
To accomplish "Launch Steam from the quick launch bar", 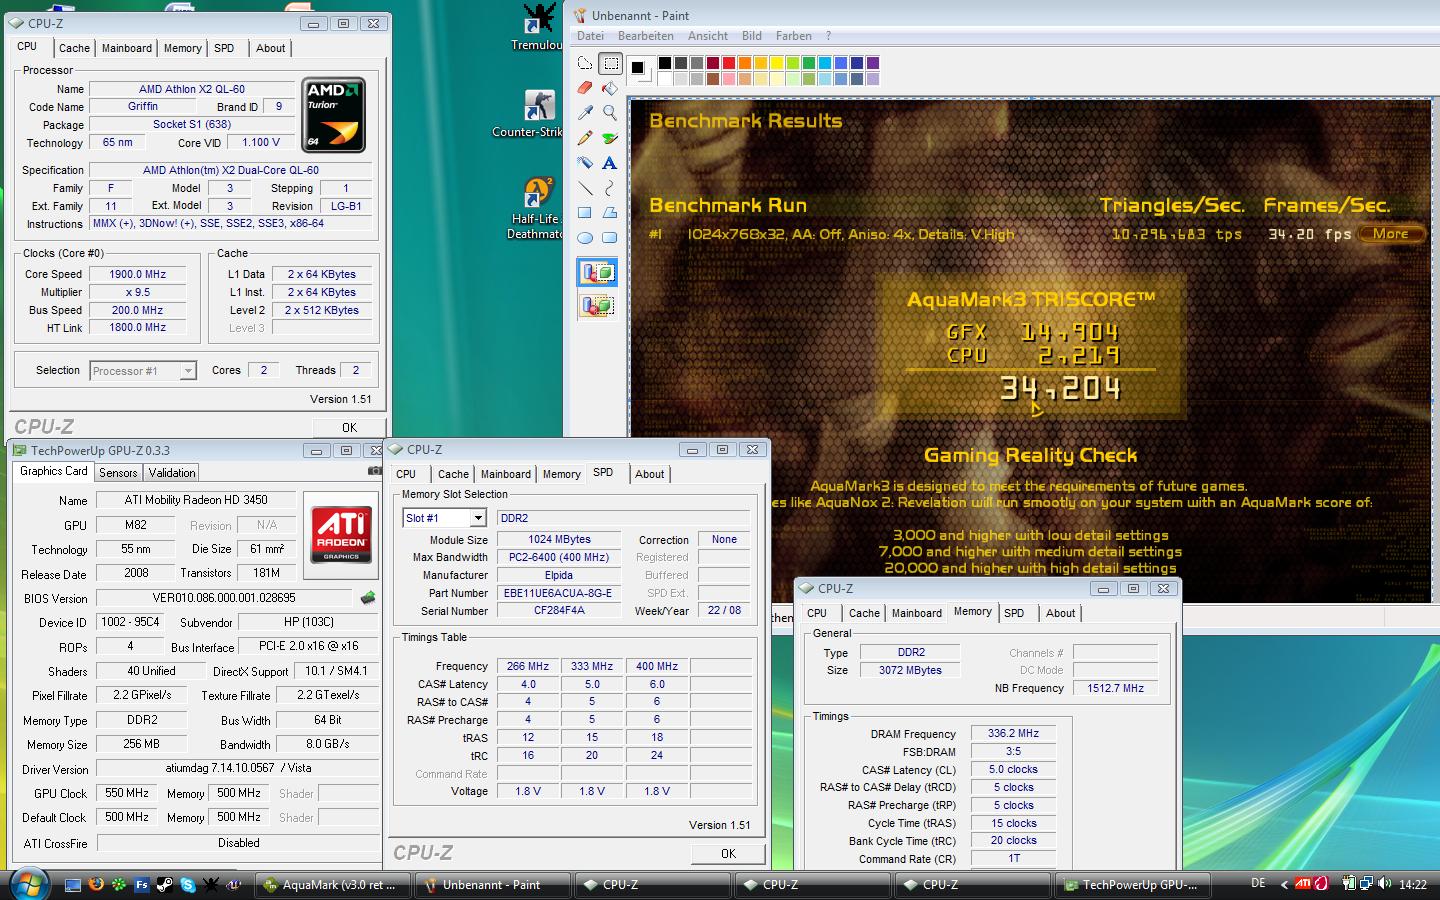I will tap(164, 884).
